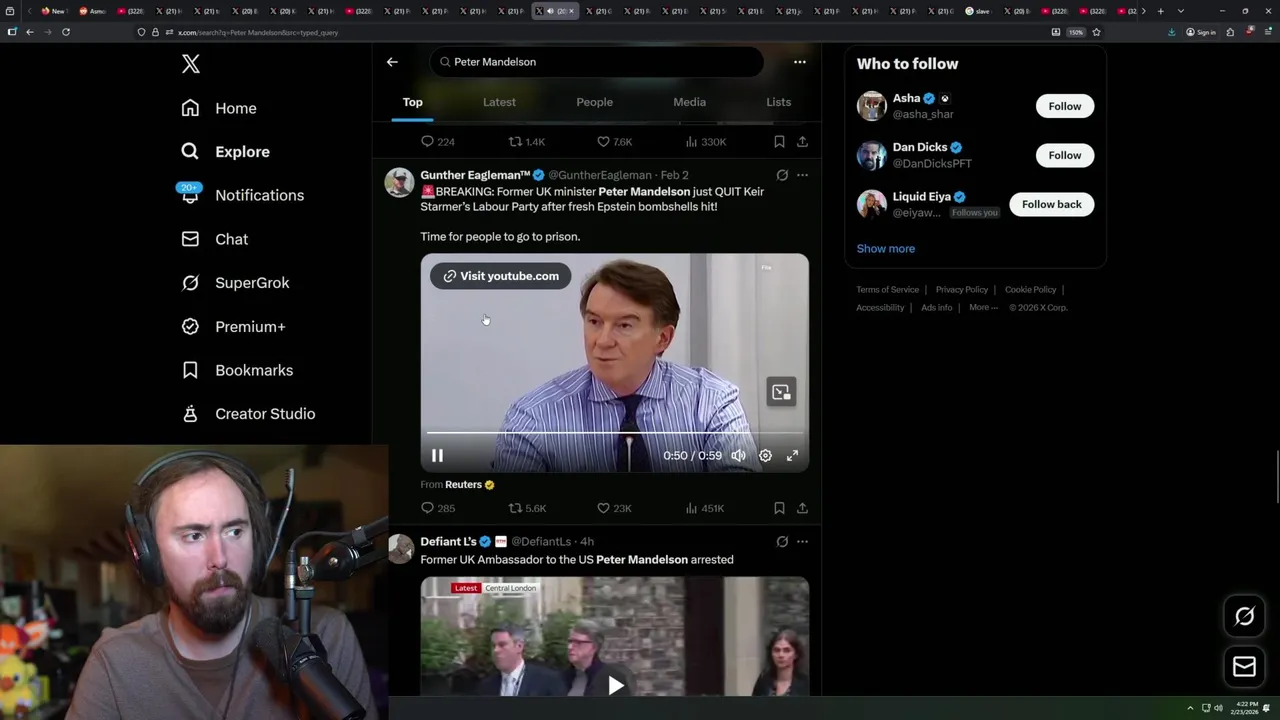Click the back arrow beside search box
The height and width of the screenshot is (720, 1280).
(x=392, y=62)
